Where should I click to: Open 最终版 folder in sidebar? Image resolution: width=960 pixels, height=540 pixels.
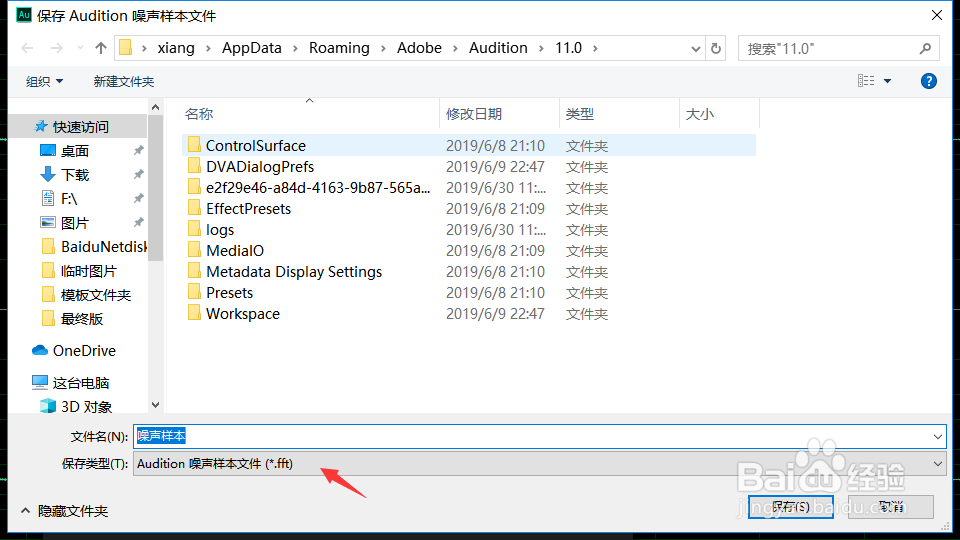point(81,319)
